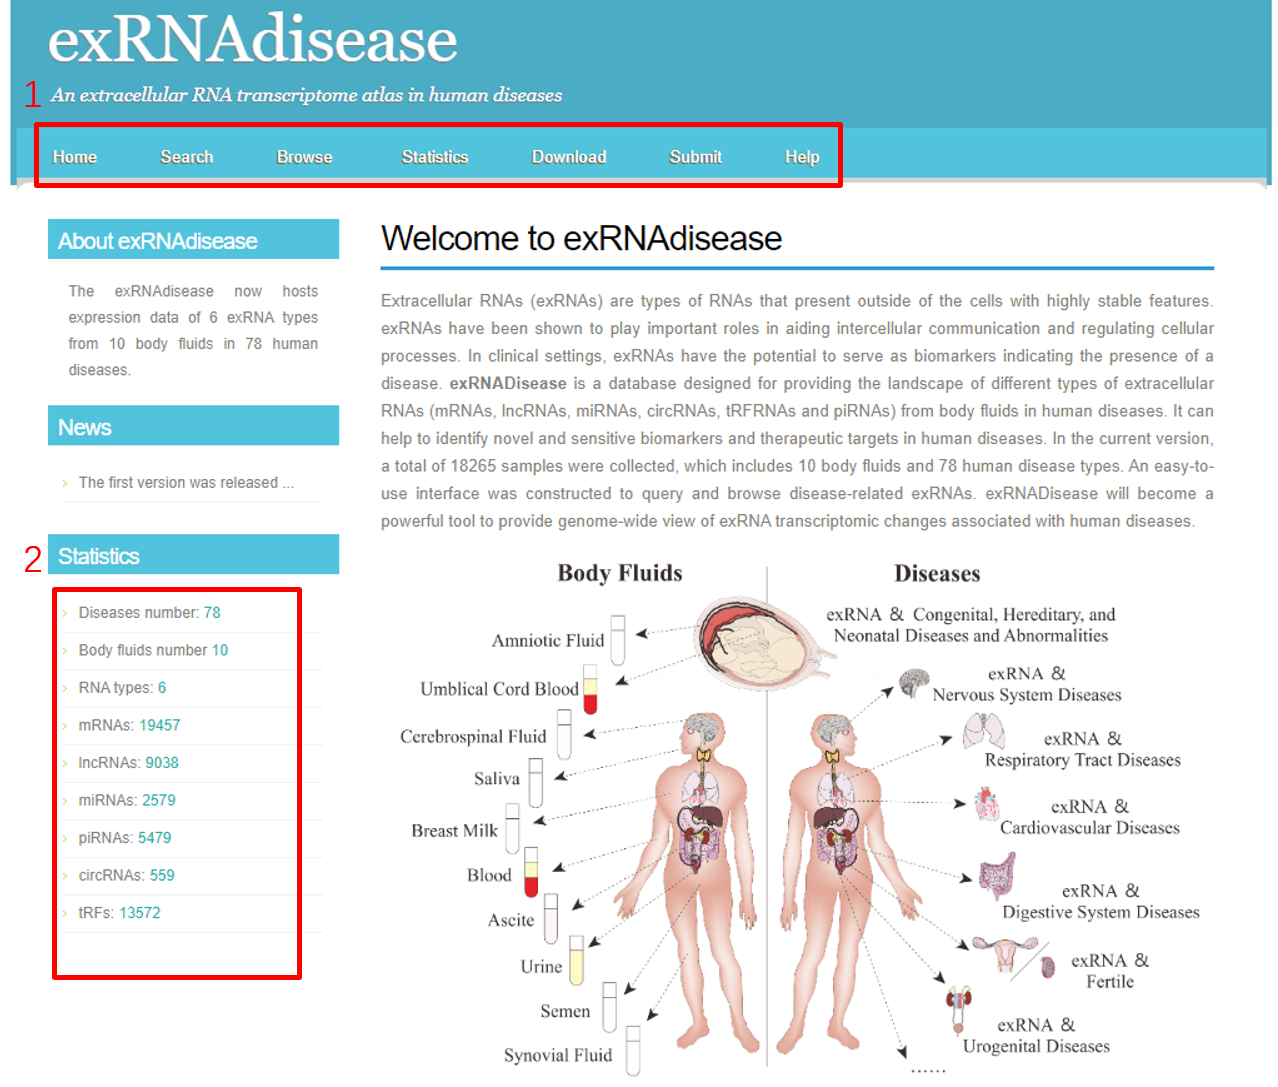Click the exRNAdisease site title logo
This screenshot has height=1087, width=1278.
pyautogui.click(x=253, y=40)
